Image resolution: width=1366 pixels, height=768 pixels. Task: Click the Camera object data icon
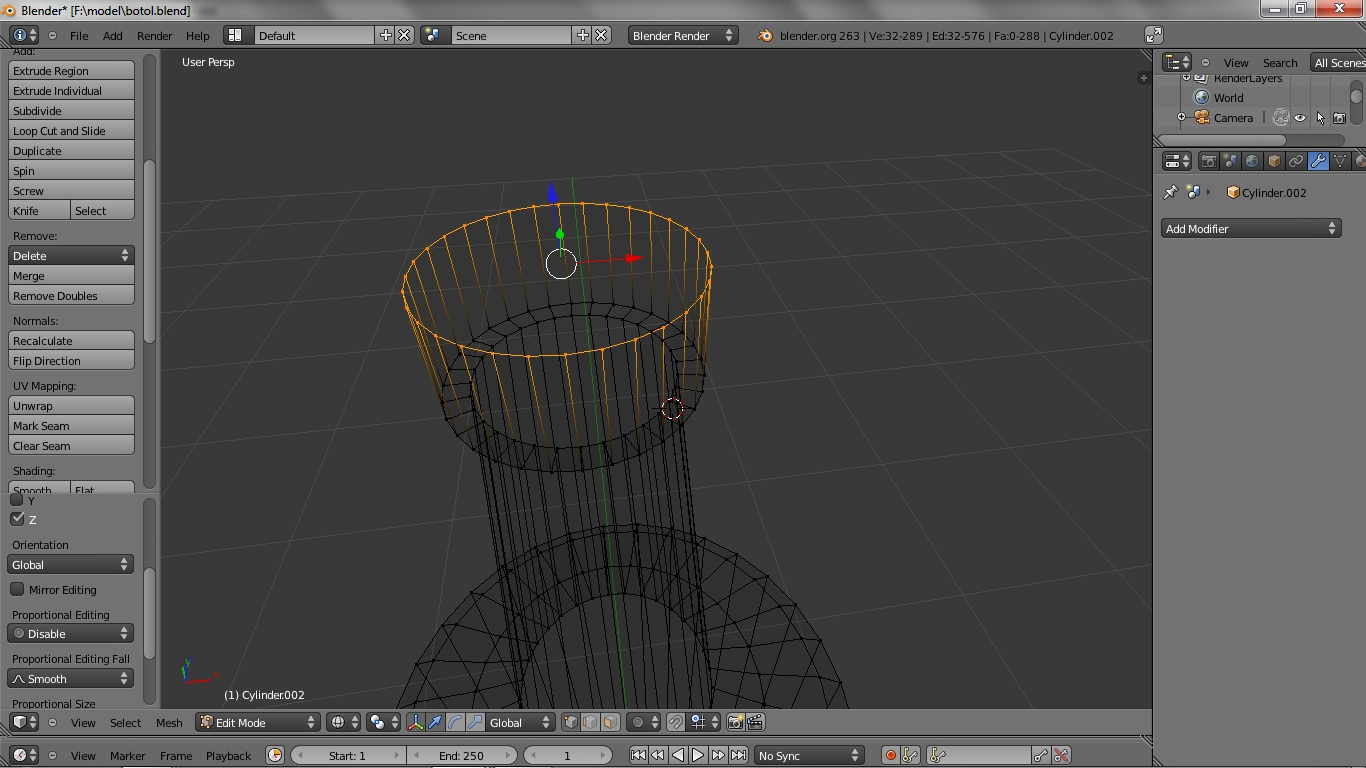1281,118
